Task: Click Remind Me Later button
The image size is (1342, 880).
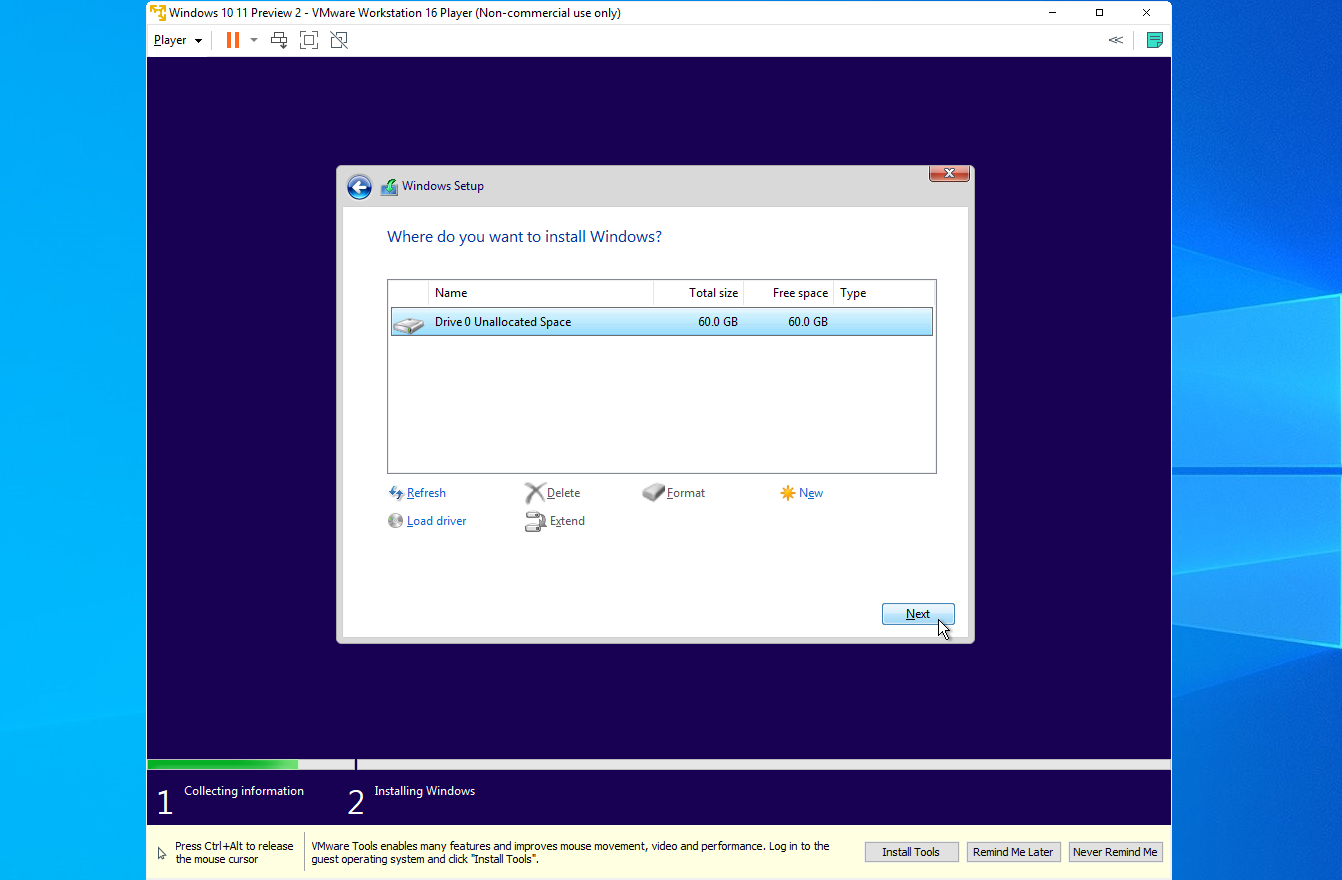Action: point(1013,852)
